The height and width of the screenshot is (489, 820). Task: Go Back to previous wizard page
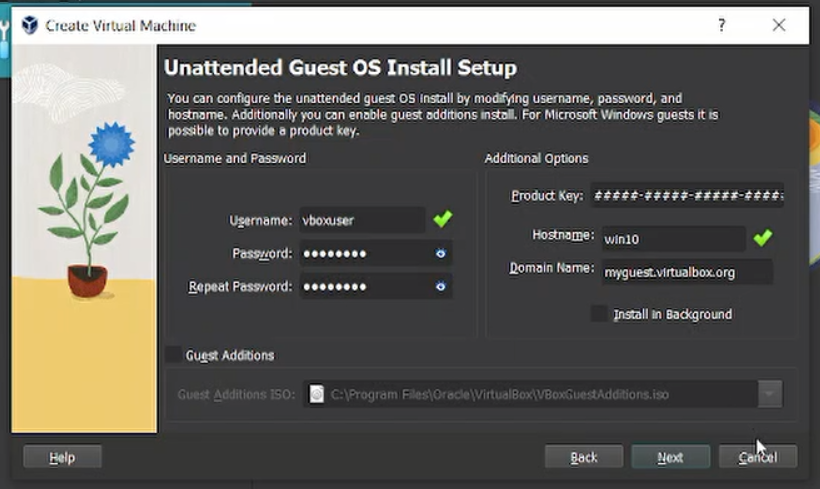583,457
